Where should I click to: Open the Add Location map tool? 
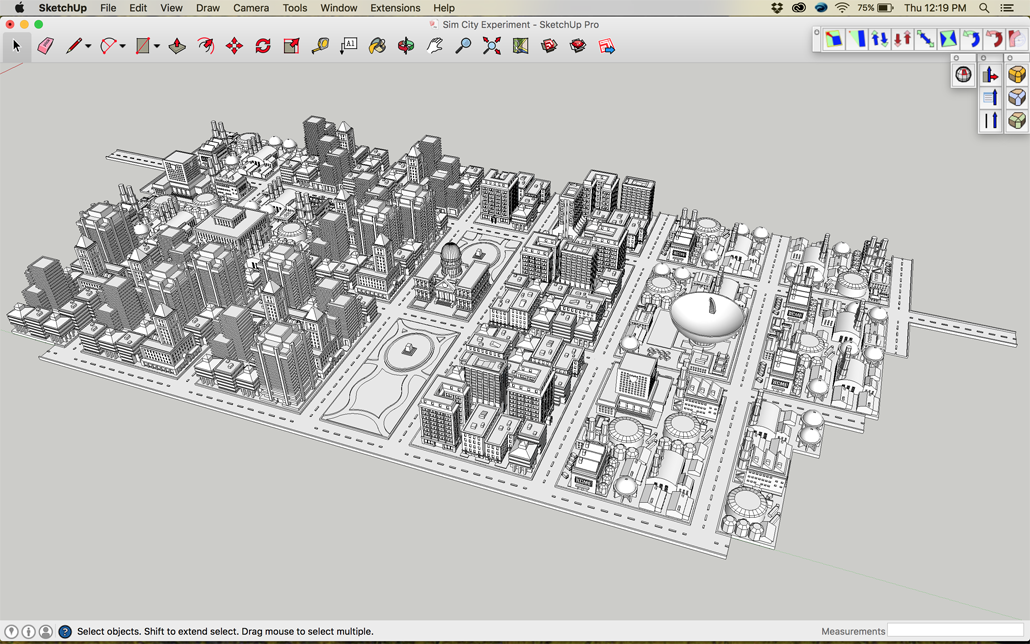[x=520, y=46]
